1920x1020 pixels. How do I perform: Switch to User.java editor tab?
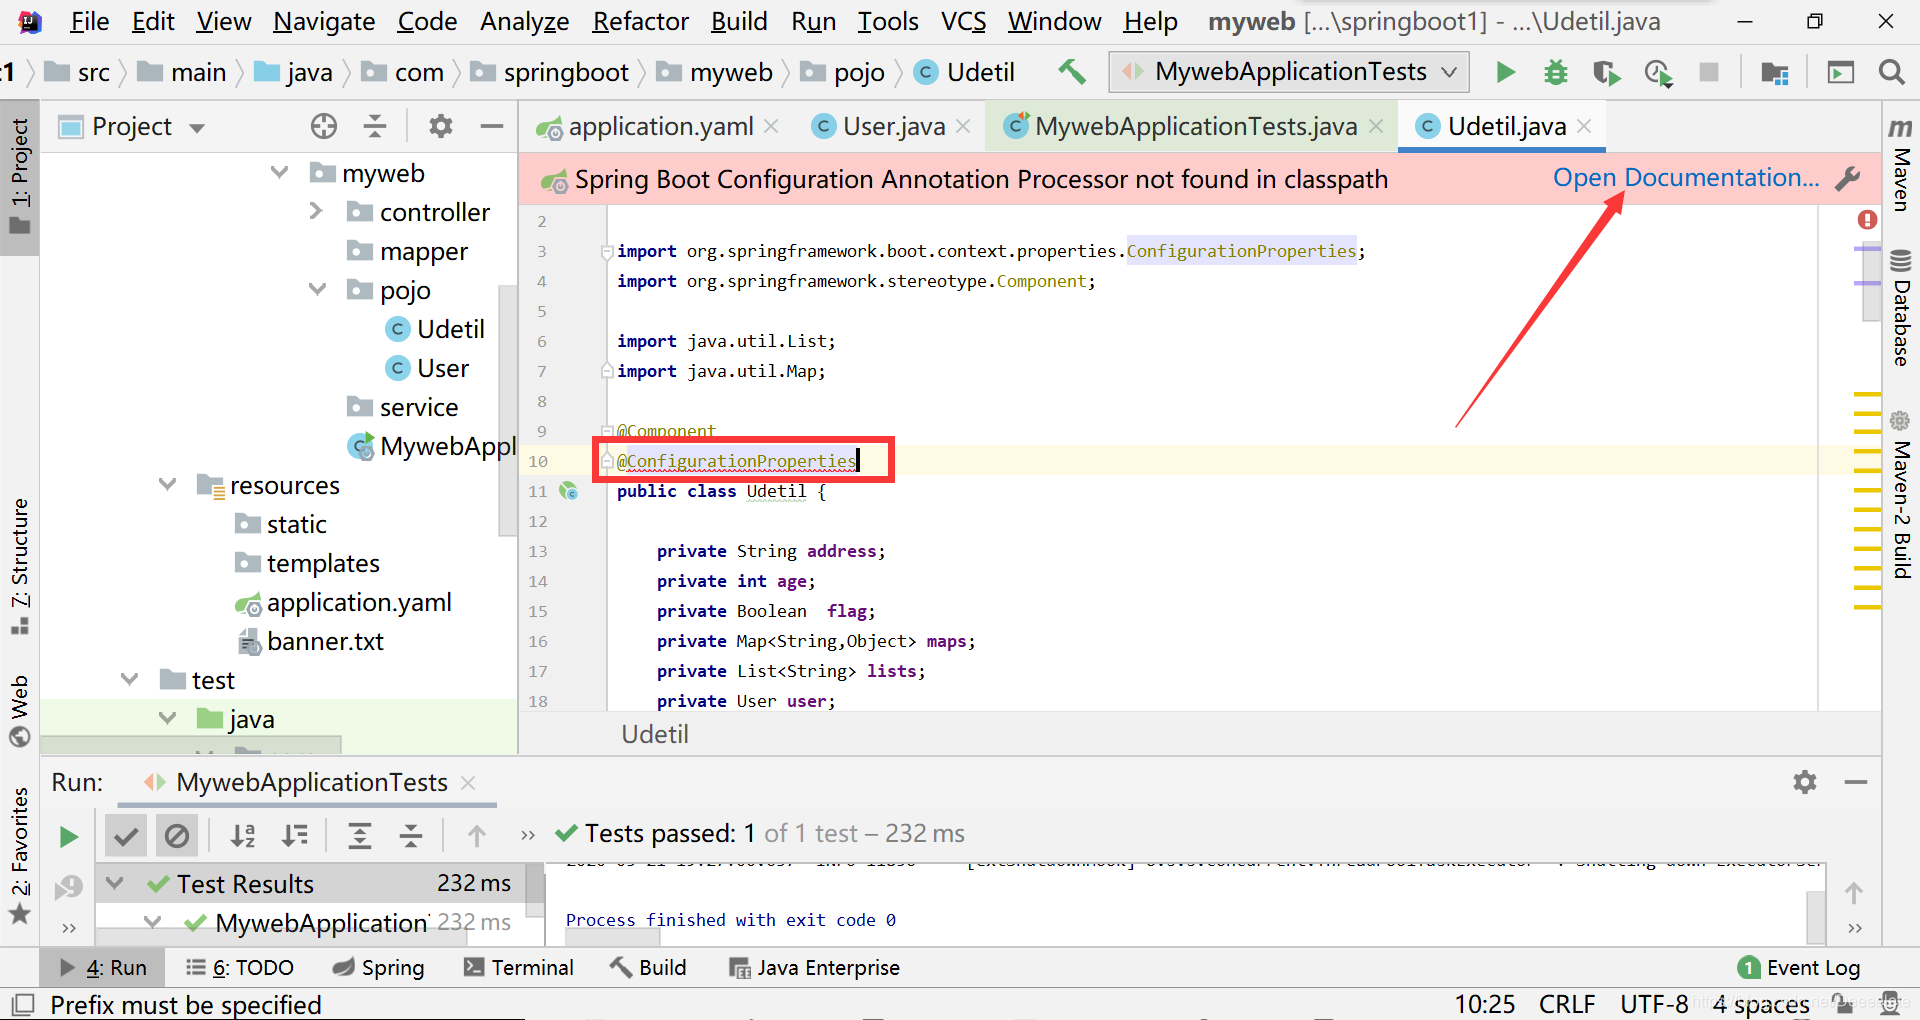tap(893, 127)
